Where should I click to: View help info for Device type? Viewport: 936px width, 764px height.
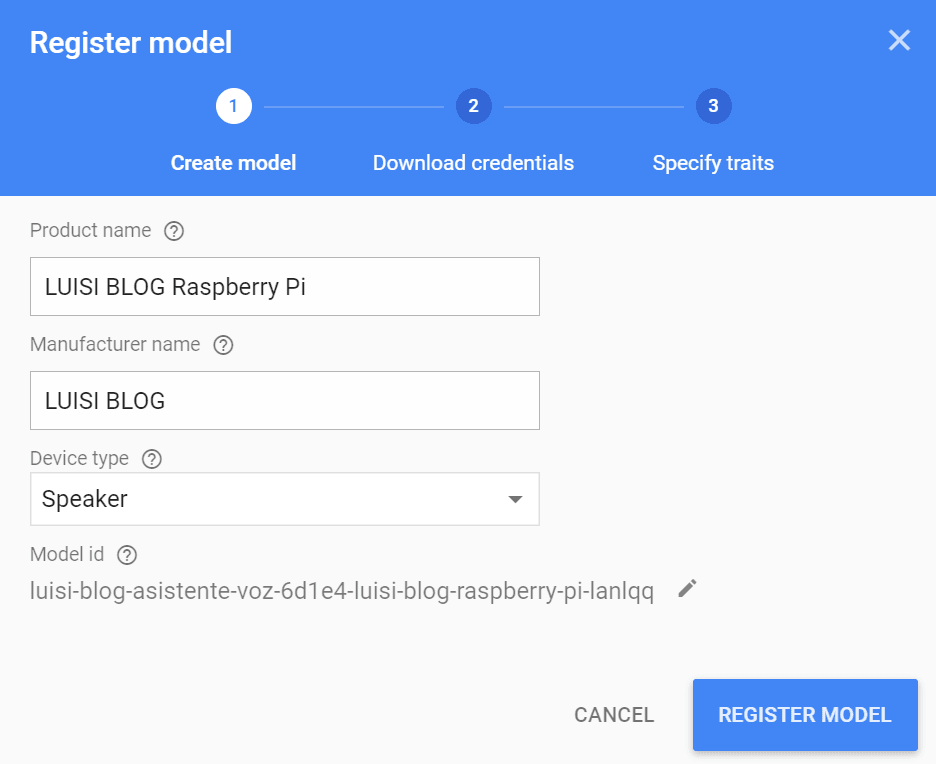(x=151, y=459)
